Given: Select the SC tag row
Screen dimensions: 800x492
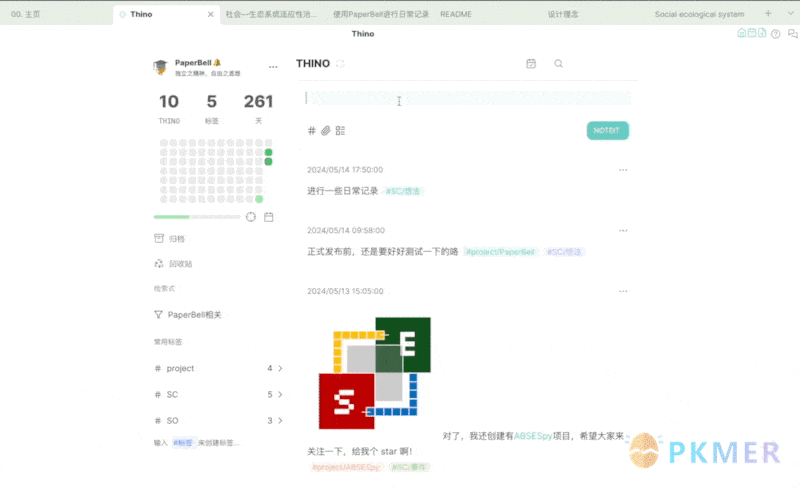Looking at the screenshot, I should [x=218, y=395].
